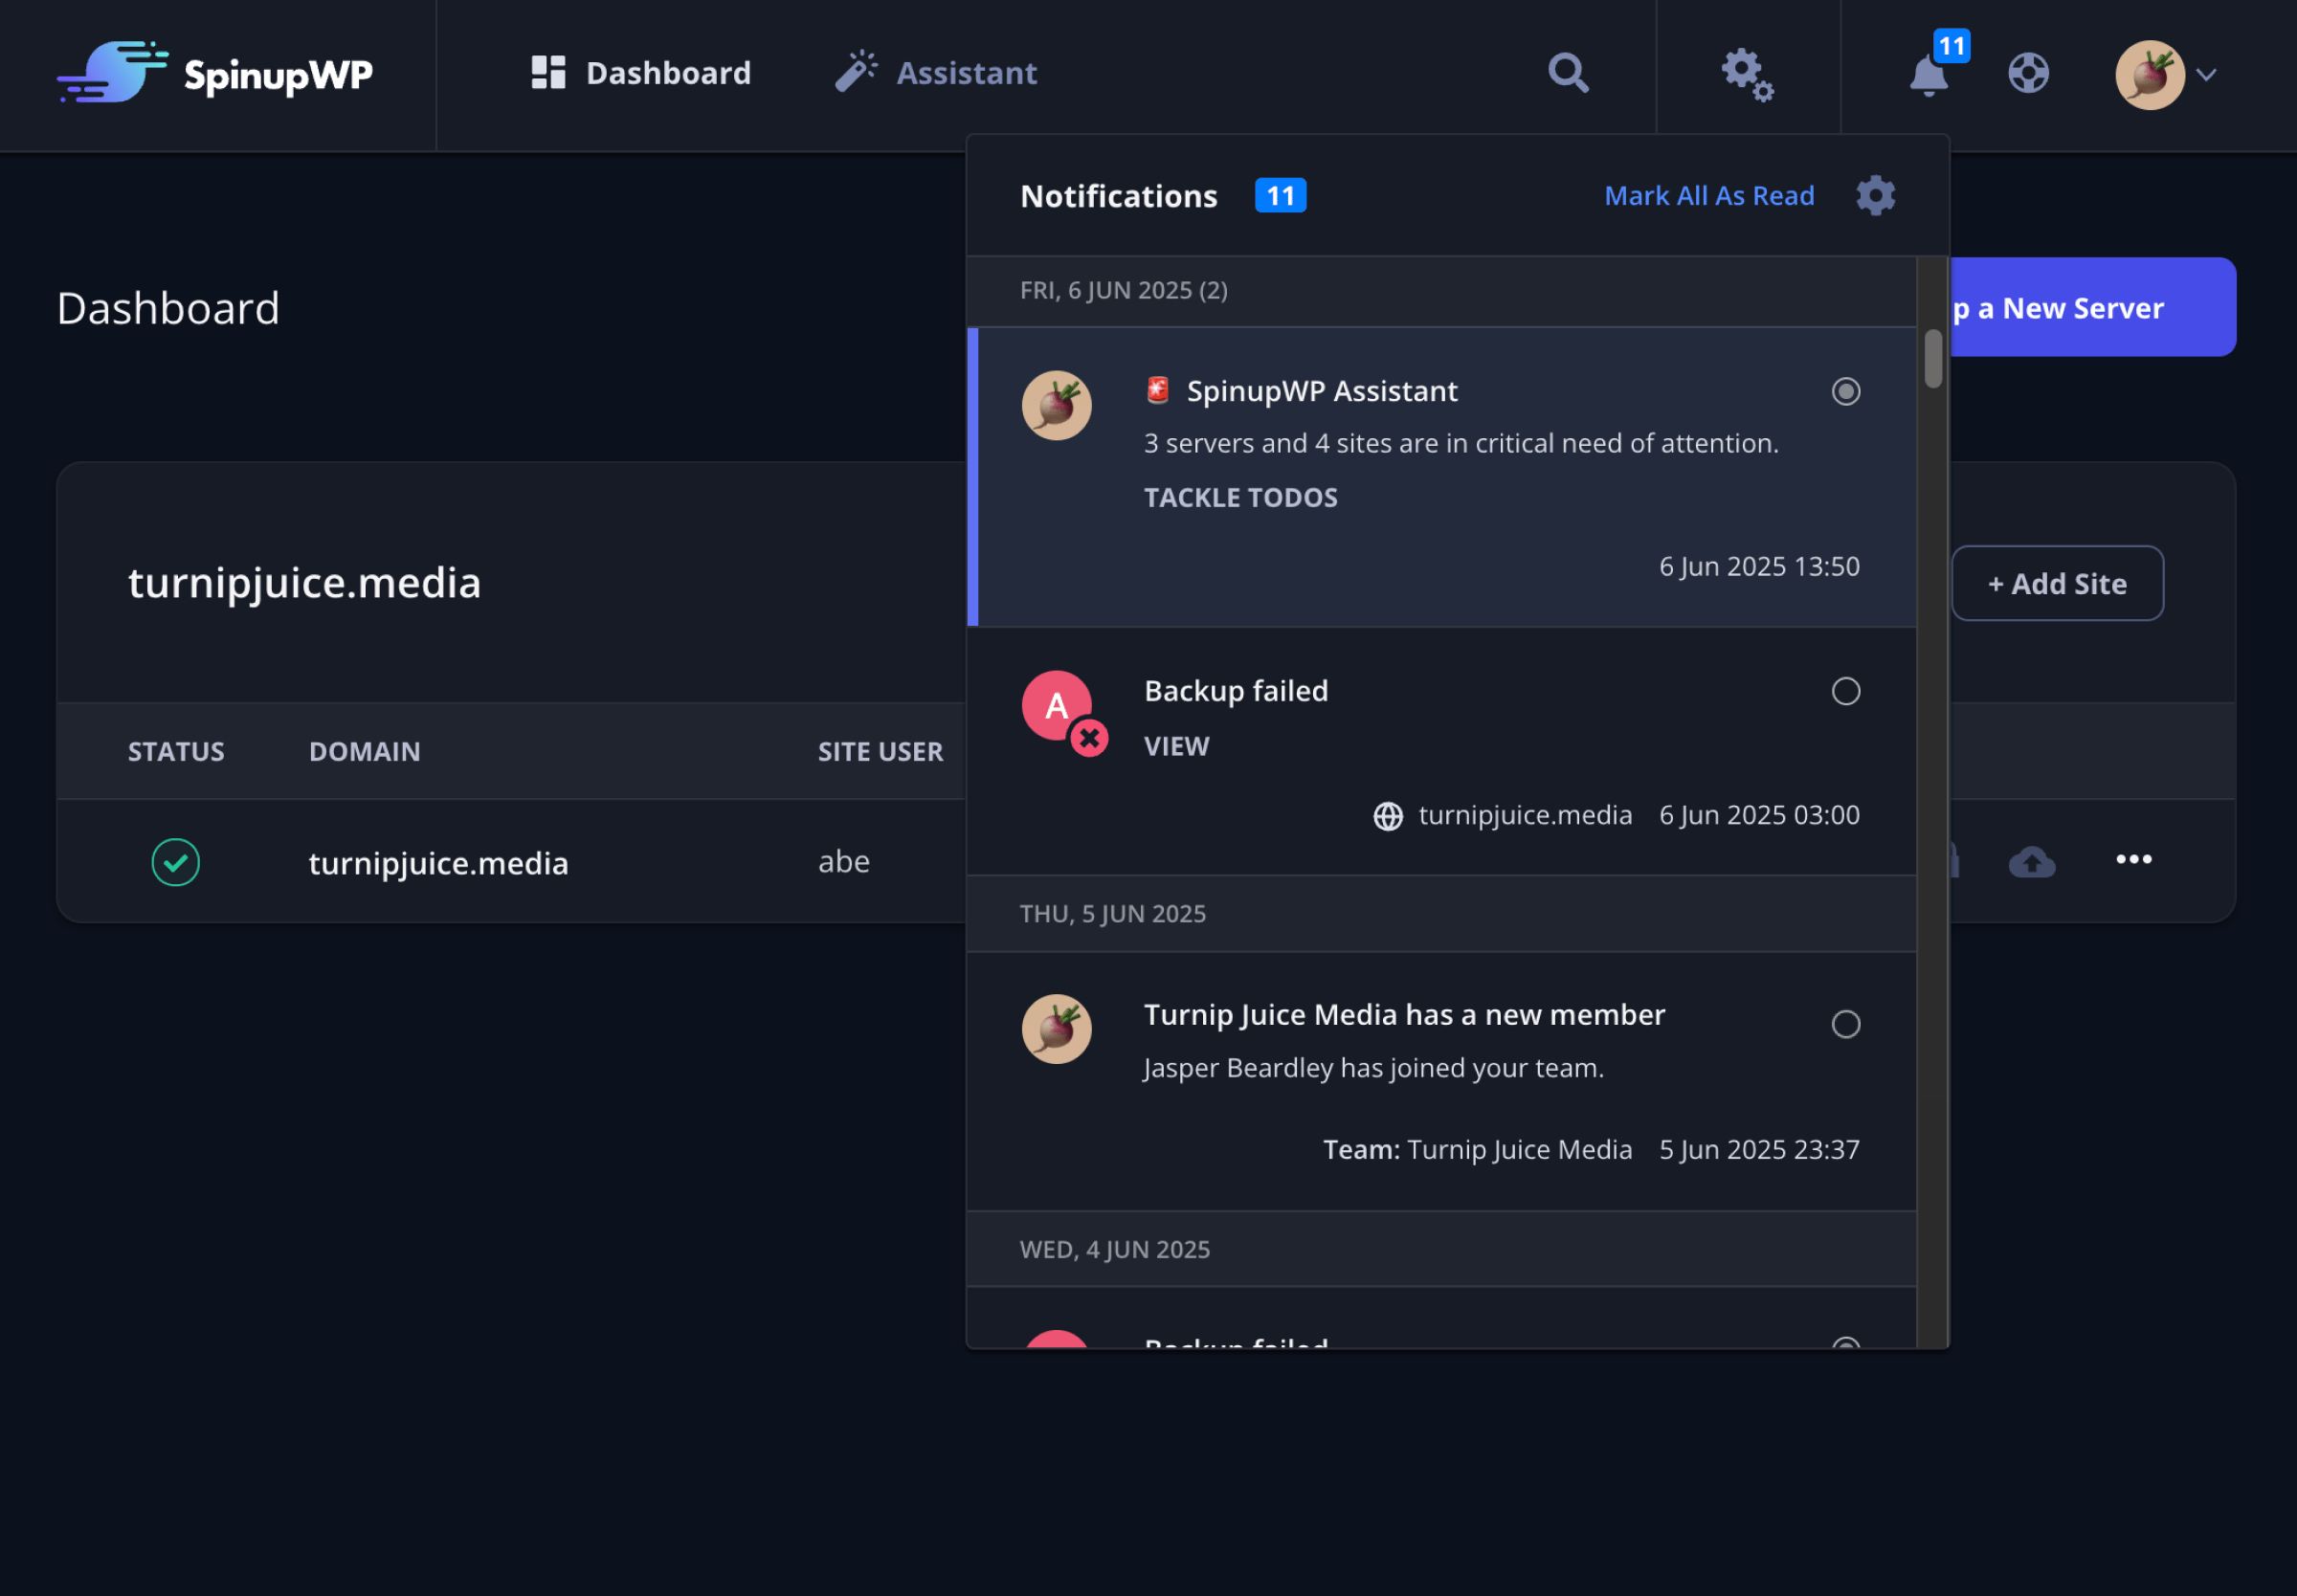The height and width of the screenshot is (1596, 2297).
Task: Switch to the Dashboard section
Action: tap(641, 72)
